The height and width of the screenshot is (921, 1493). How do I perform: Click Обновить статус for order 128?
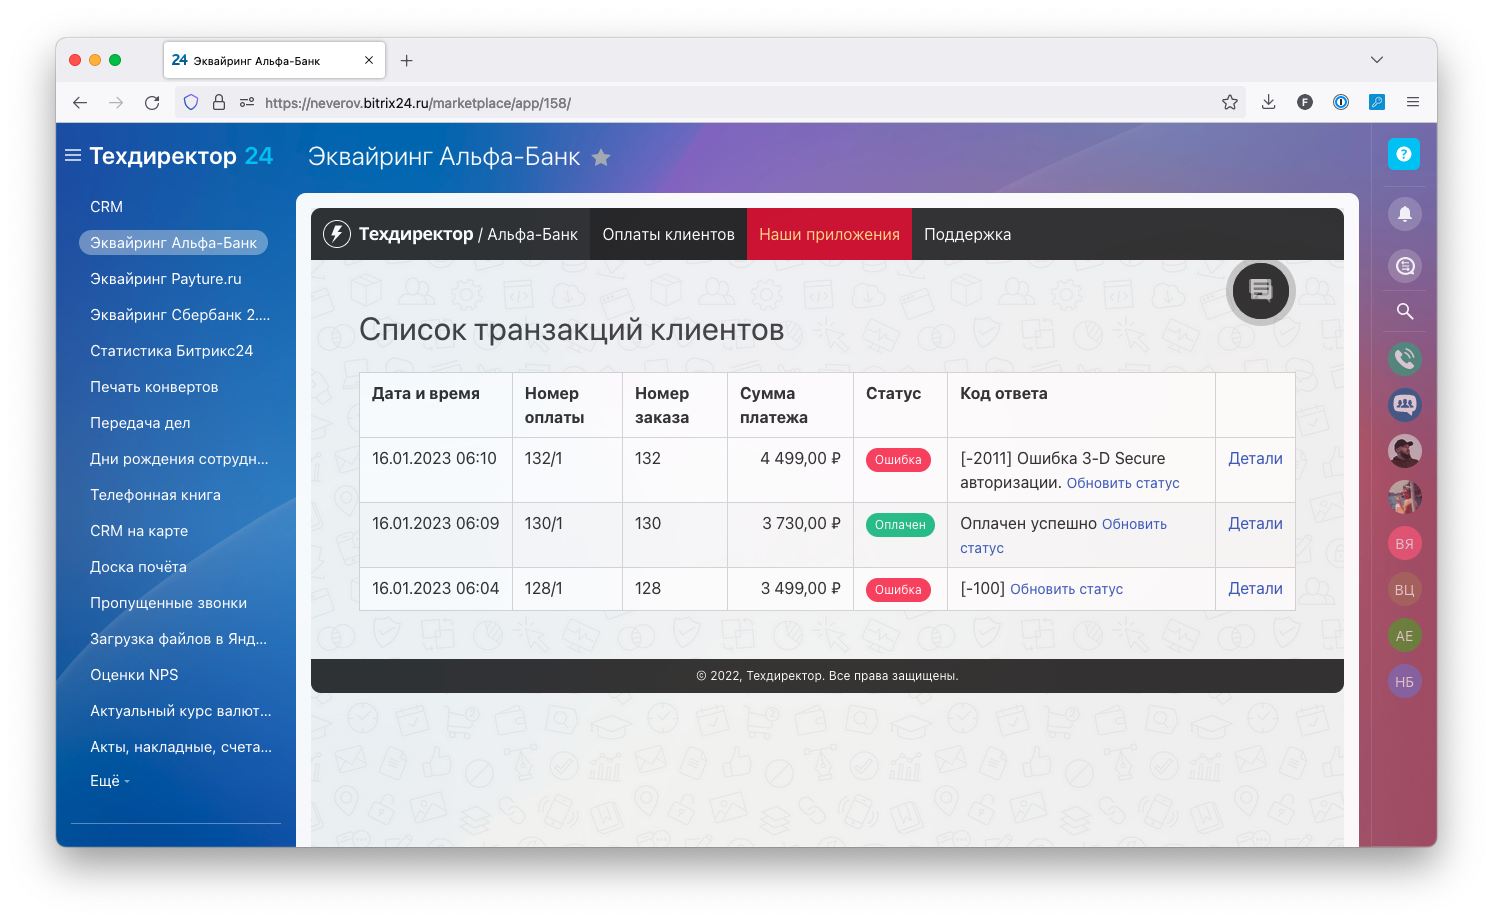point(1066,590)
